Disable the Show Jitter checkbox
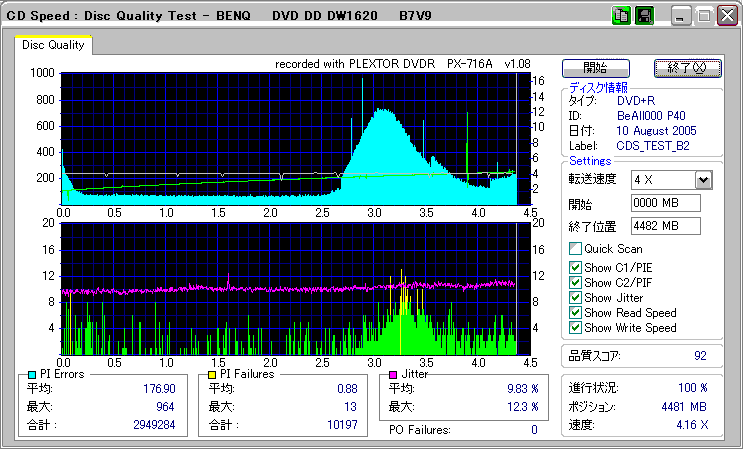 coord(575,297)
